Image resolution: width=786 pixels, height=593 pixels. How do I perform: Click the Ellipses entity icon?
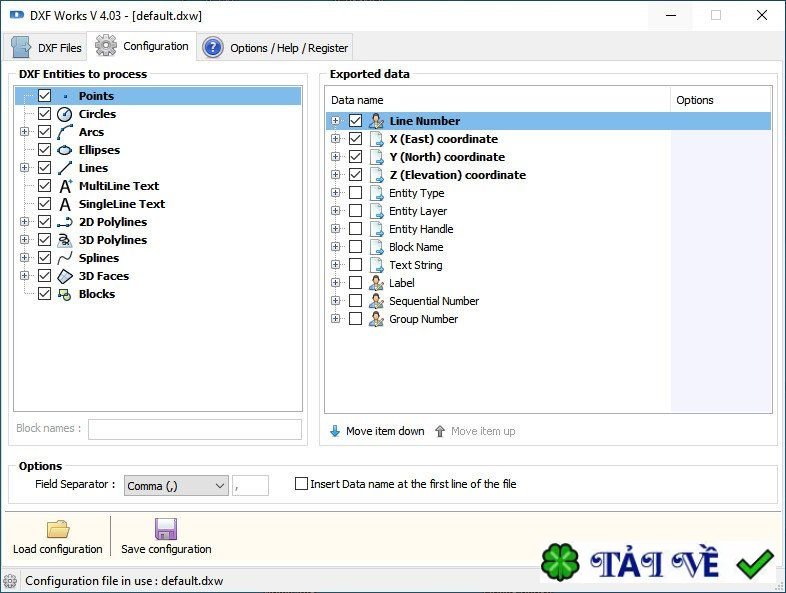click(65, 150)
